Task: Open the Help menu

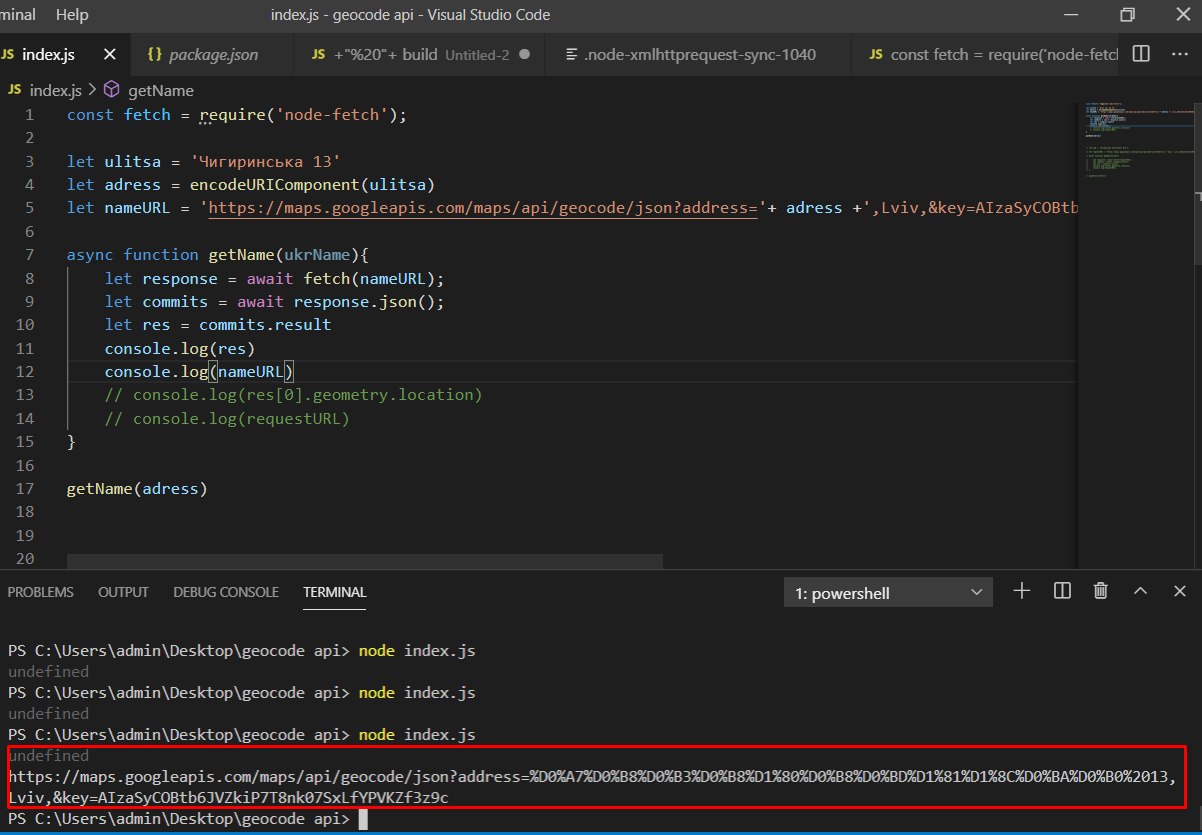Action: point(72,15)
